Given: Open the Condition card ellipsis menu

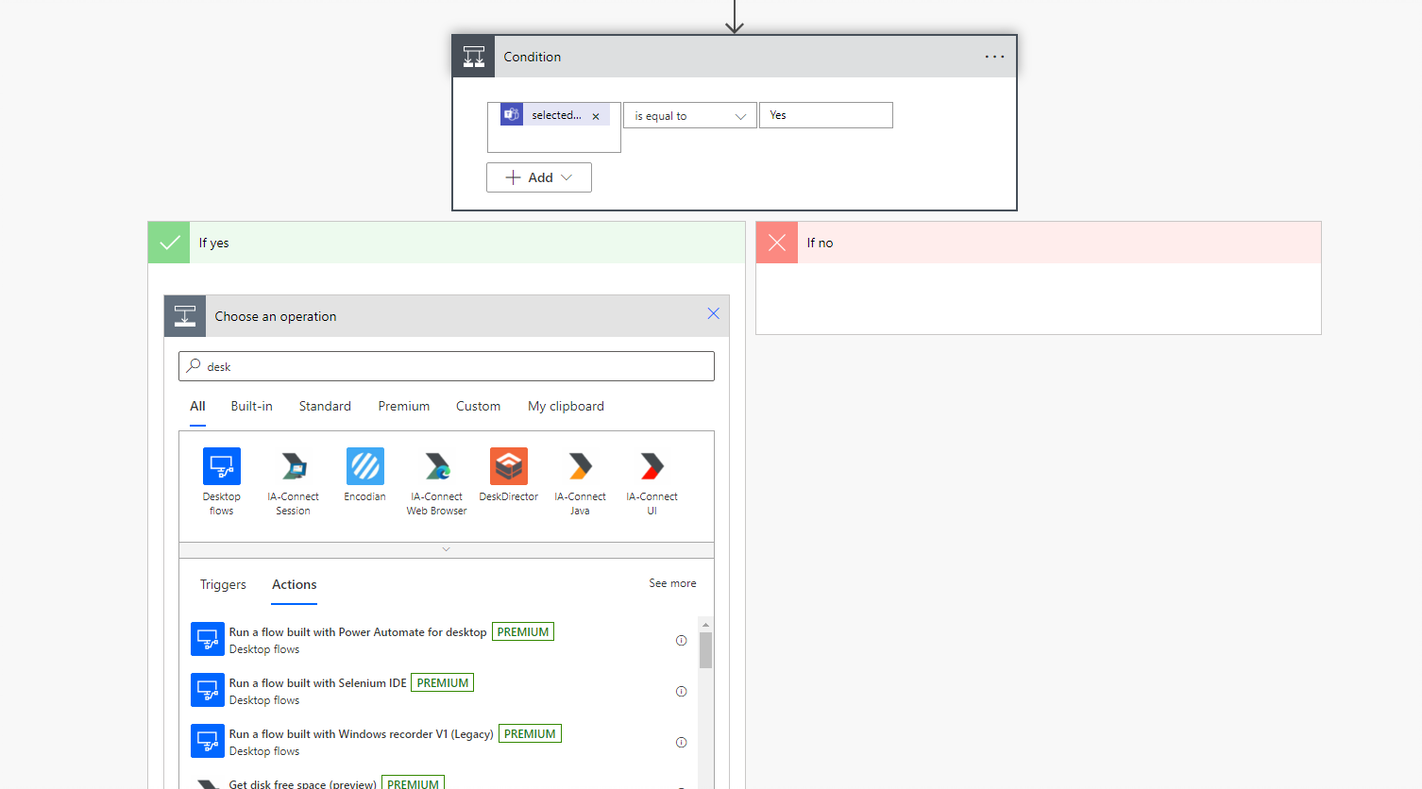Looking at the screenshot, I should (994, 57).
